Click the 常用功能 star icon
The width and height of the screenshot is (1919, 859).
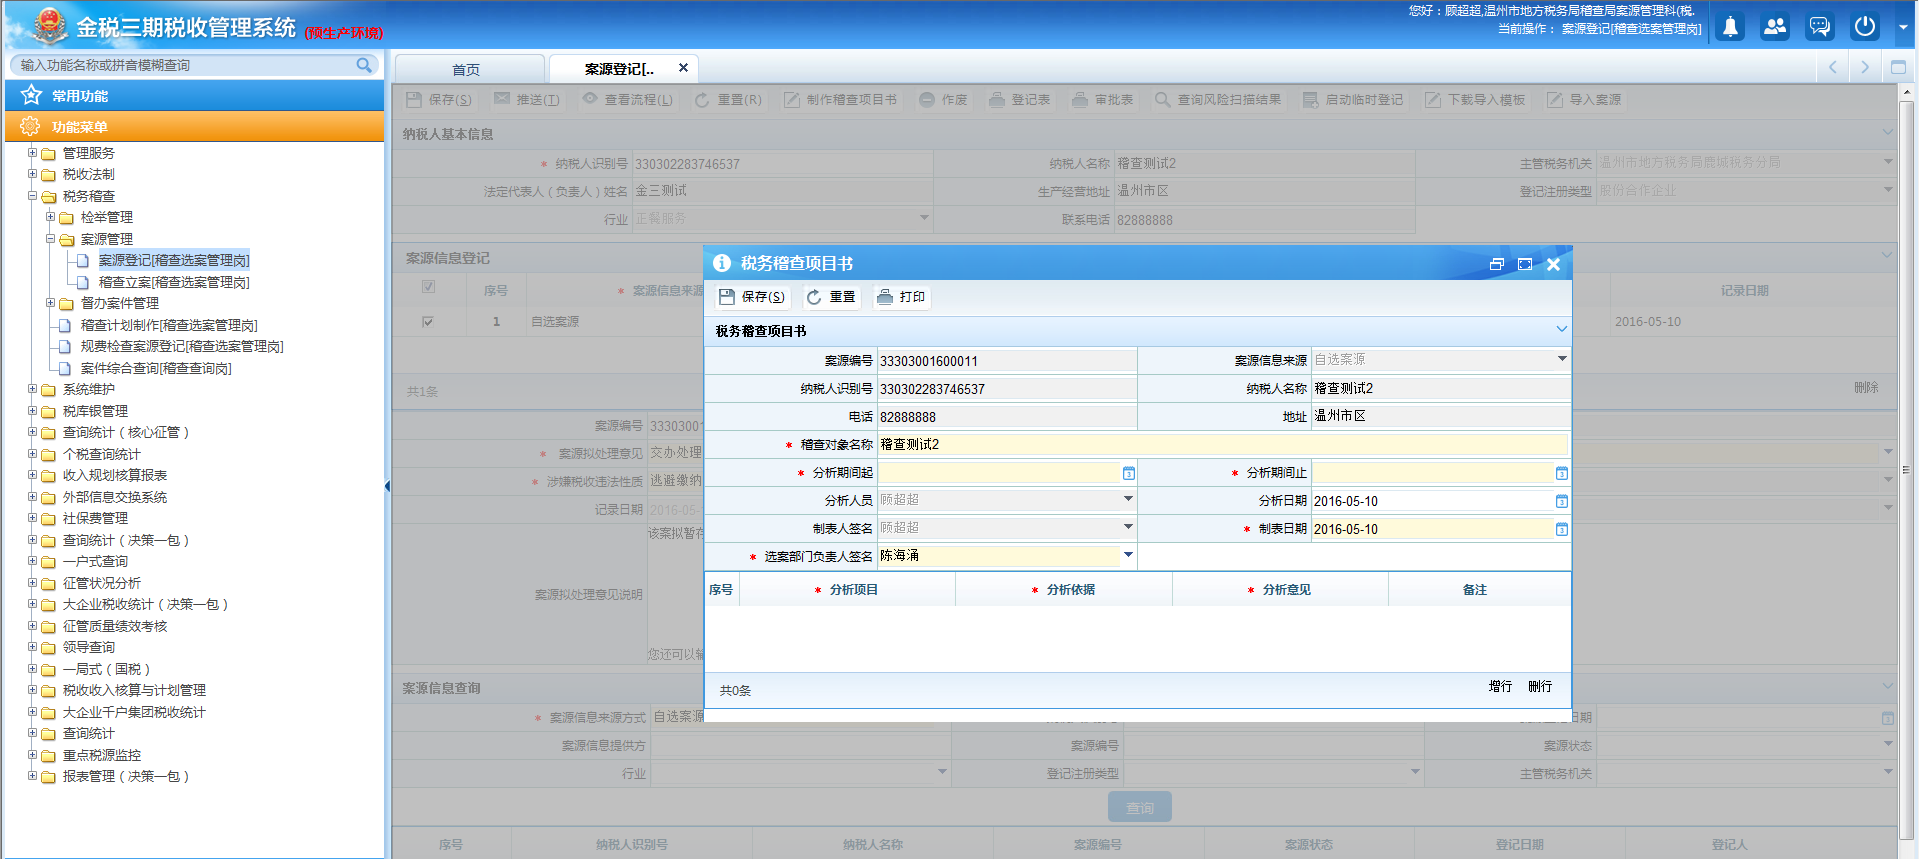pos(31,95)
